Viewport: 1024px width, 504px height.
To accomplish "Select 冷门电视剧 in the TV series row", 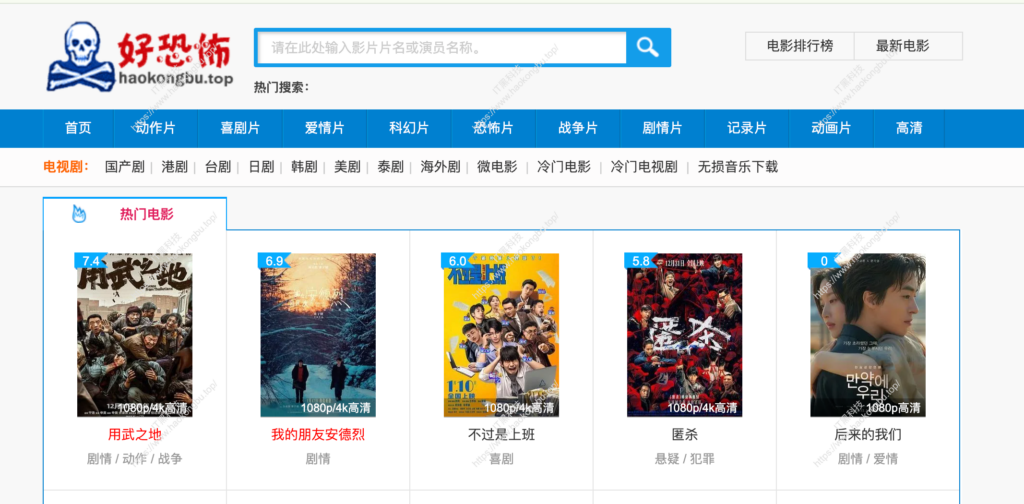I will coord(644,167).
